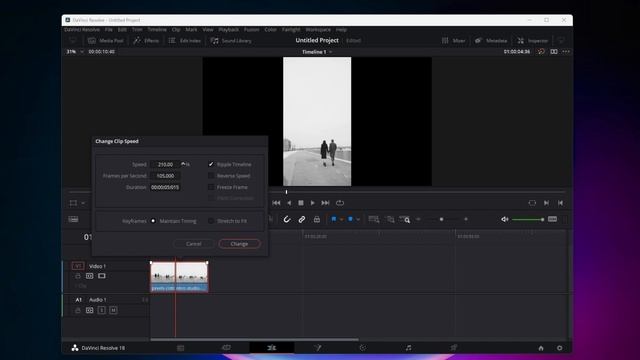Open the Edit menu

click(x=122, y=29)
